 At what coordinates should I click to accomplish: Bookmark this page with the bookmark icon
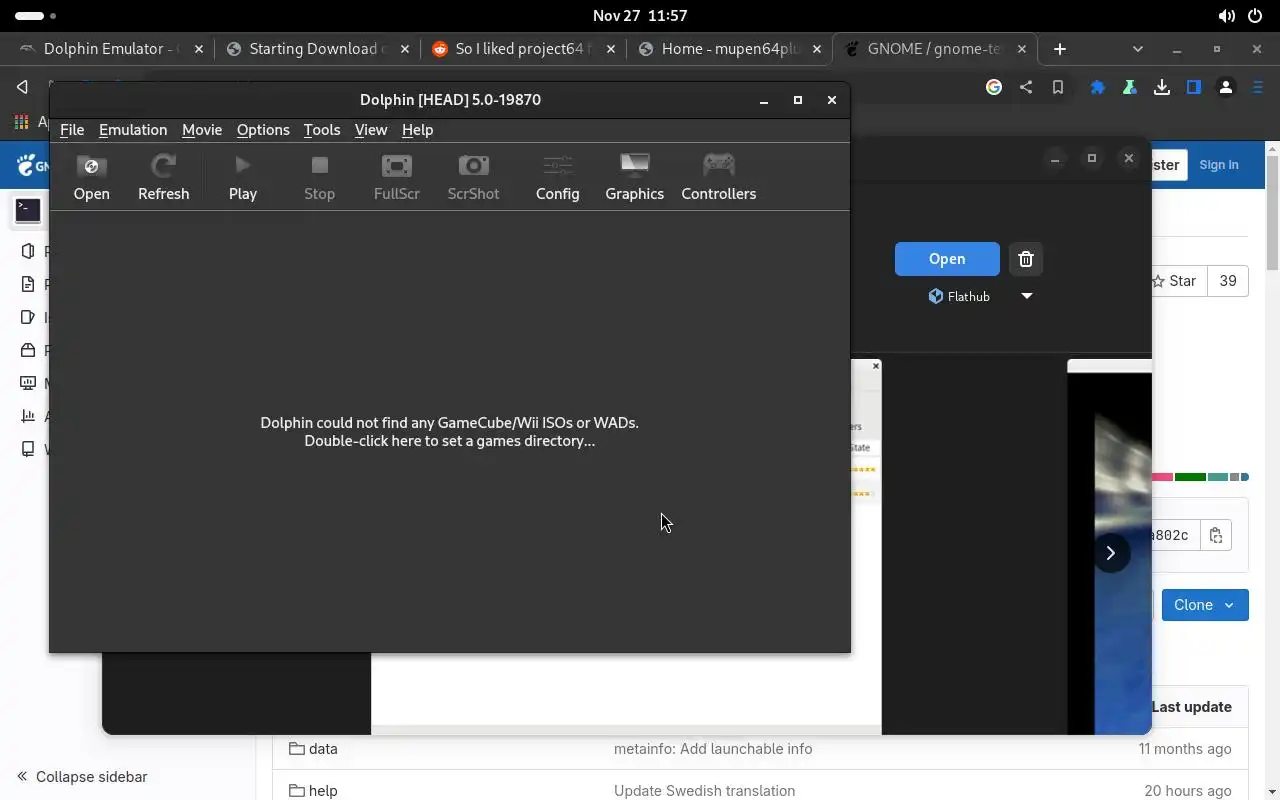click(x=1057, y=87)
